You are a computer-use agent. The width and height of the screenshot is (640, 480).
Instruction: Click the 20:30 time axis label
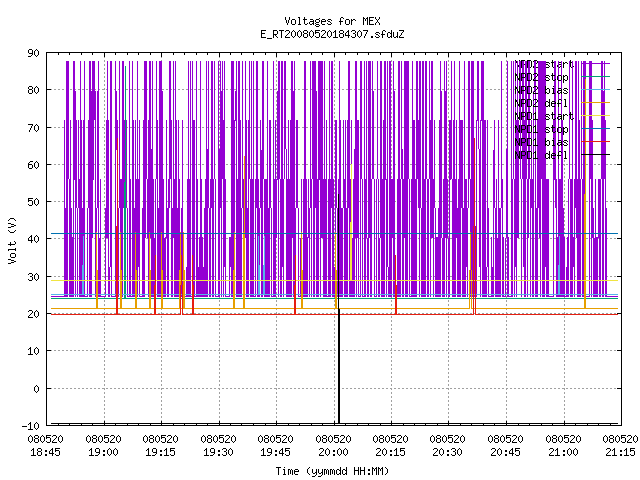tap(448, 453)
